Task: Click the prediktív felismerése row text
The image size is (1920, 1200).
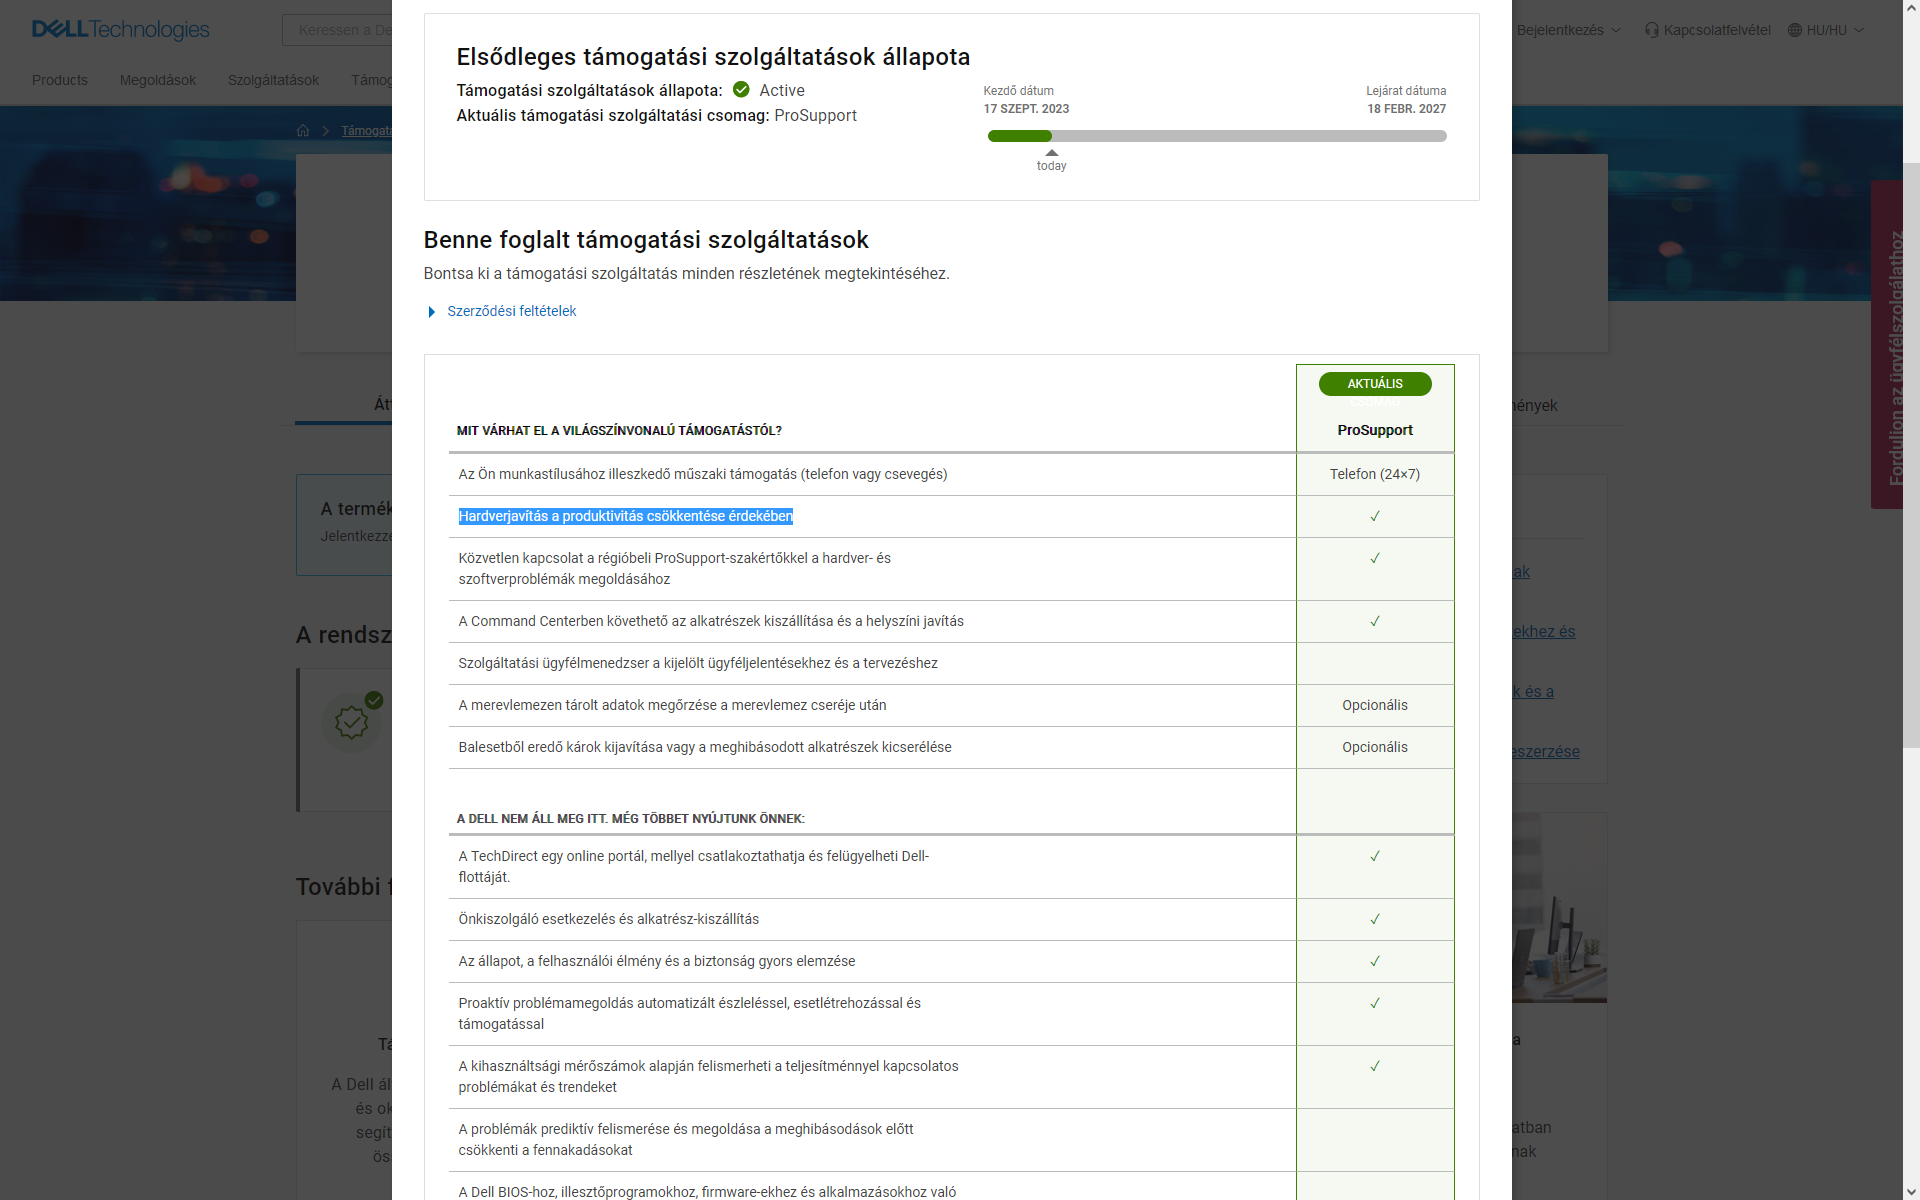Action: coord(686,1140)
